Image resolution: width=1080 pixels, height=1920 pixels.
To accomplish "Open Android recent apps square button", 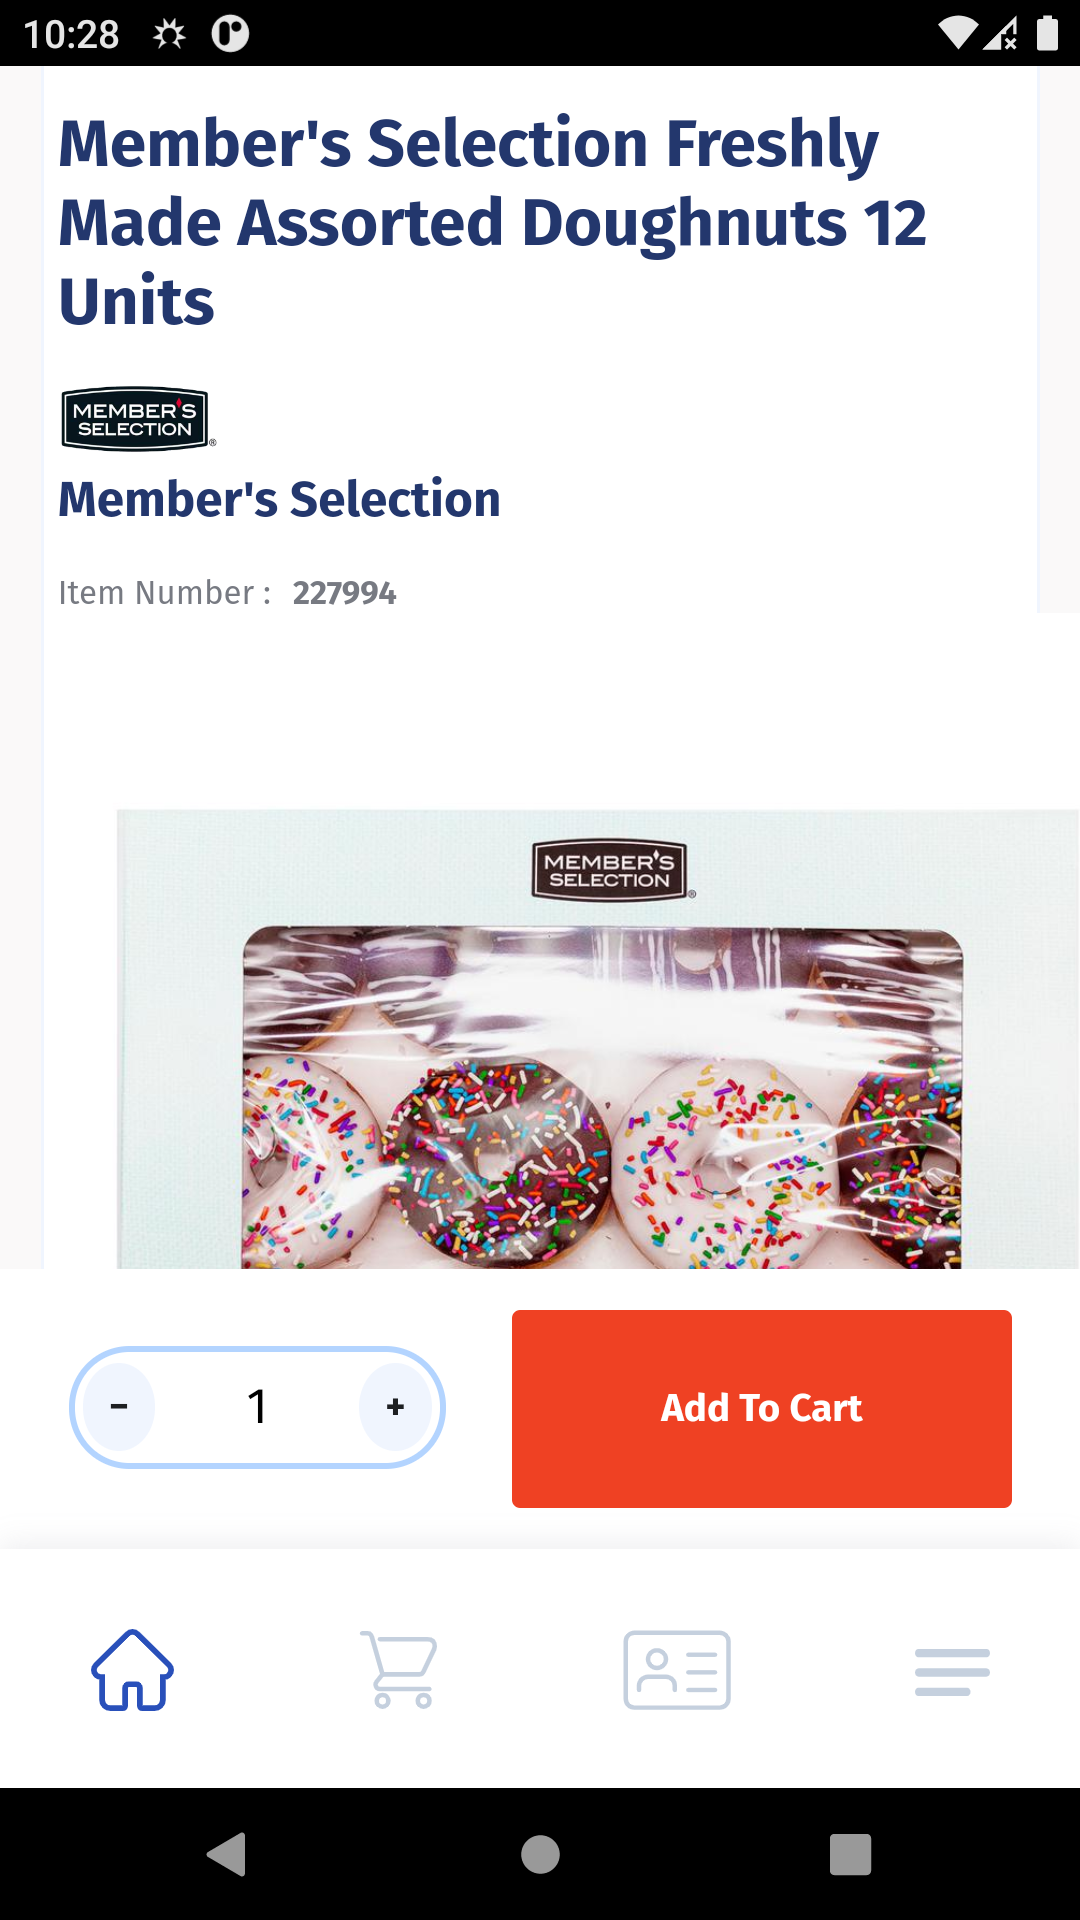I will (x=850, y=1855).
